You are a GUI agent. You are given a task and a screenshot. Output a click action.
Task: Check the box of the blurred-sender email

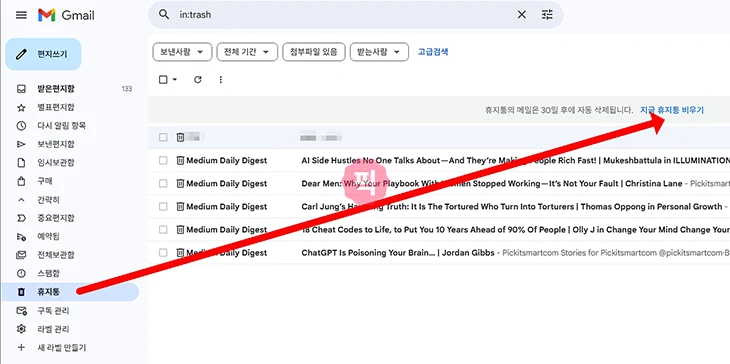(163, 137)
